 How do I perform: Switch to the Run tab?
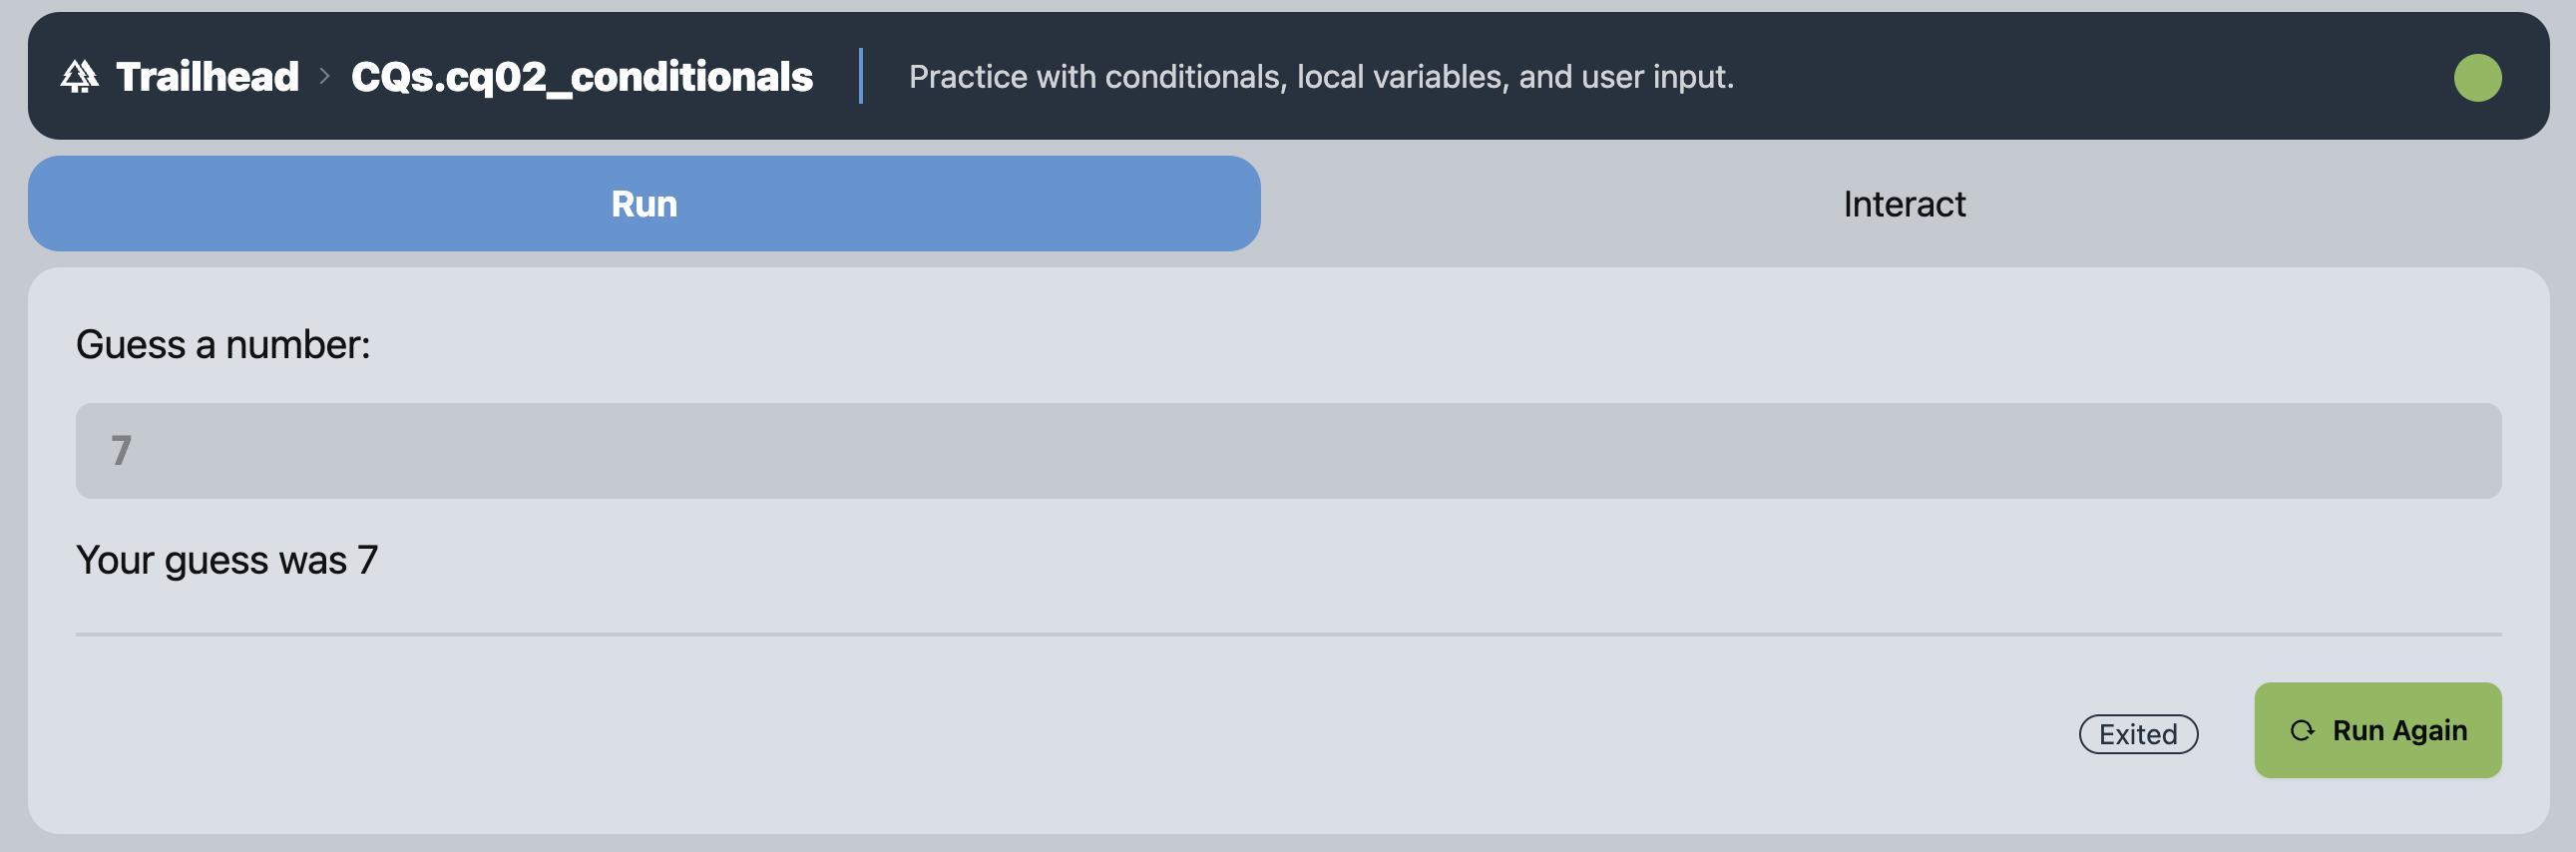pyautogui.click(x=644, y=204)
